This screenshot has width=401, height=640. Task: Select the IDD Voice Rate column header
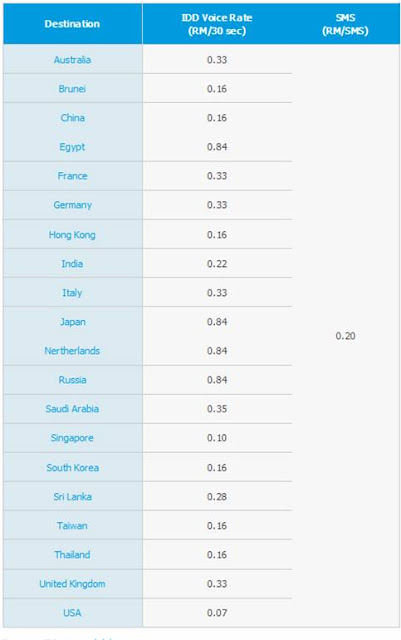tap(217, 24)
